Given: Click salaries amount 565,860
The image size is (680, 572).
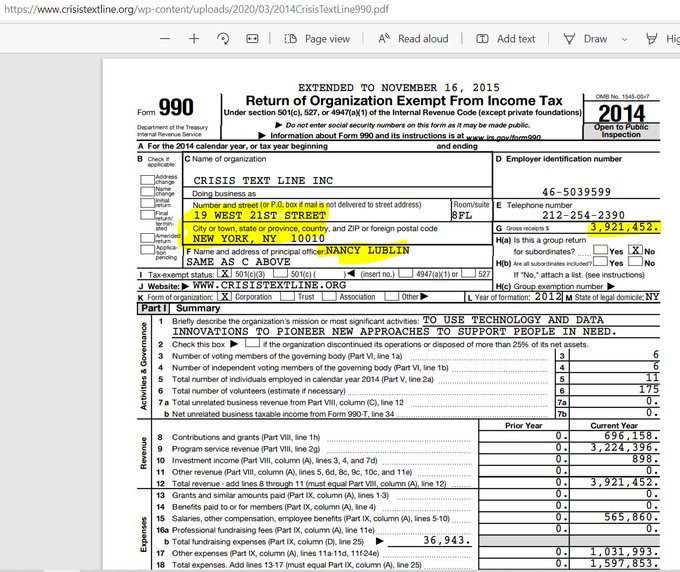Looking at the screenshot, I should click(631, 517).
